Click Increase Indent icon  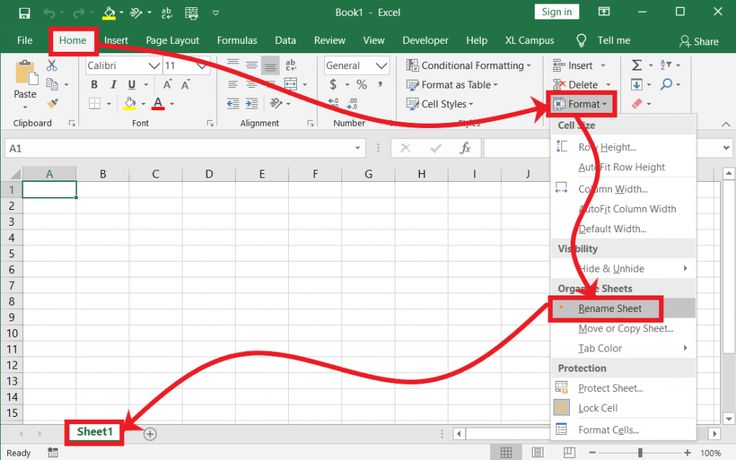(252, 103)
